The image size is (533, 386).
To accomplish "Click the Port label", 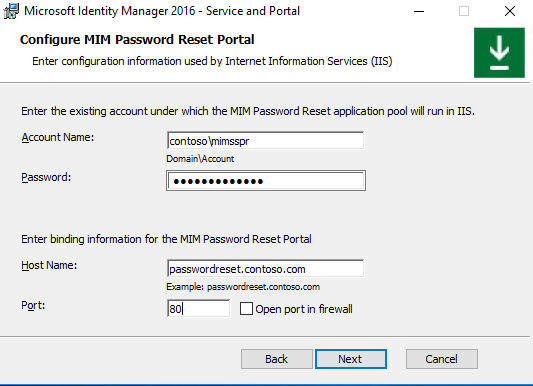I will [x=33, y=305].
